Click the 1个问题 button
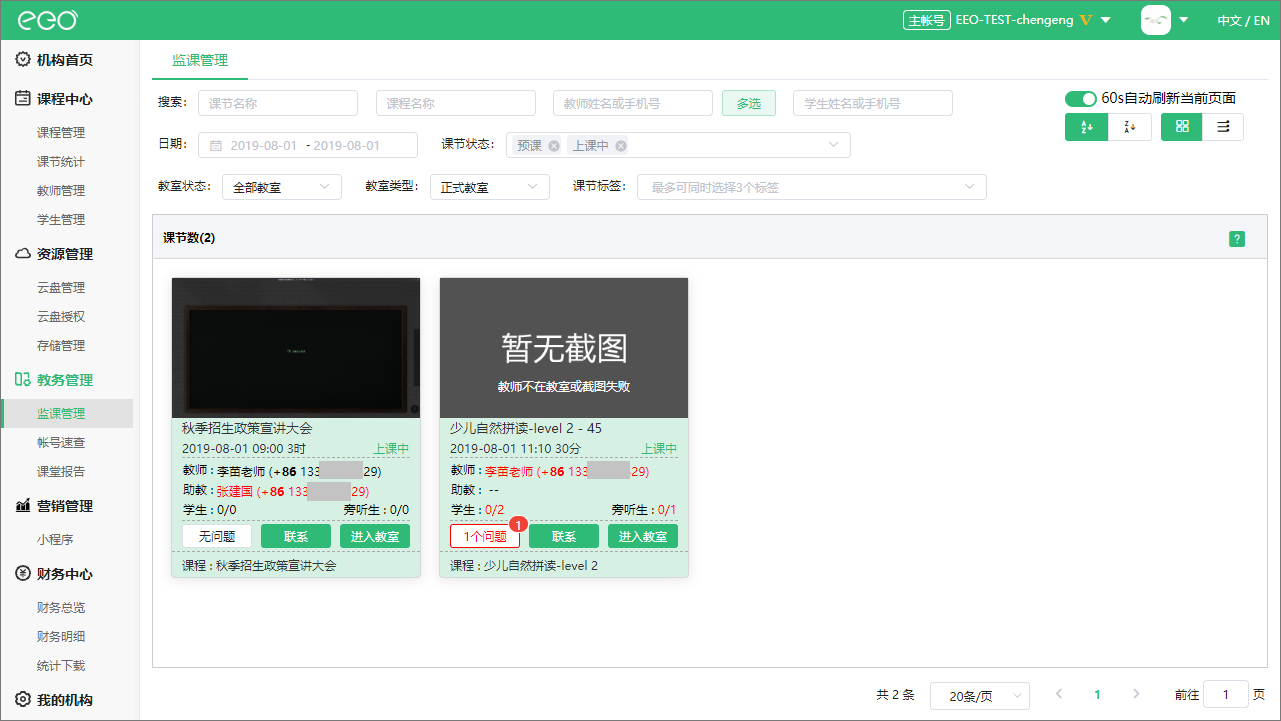The image size is (1281, 721). tap(485, 536)
